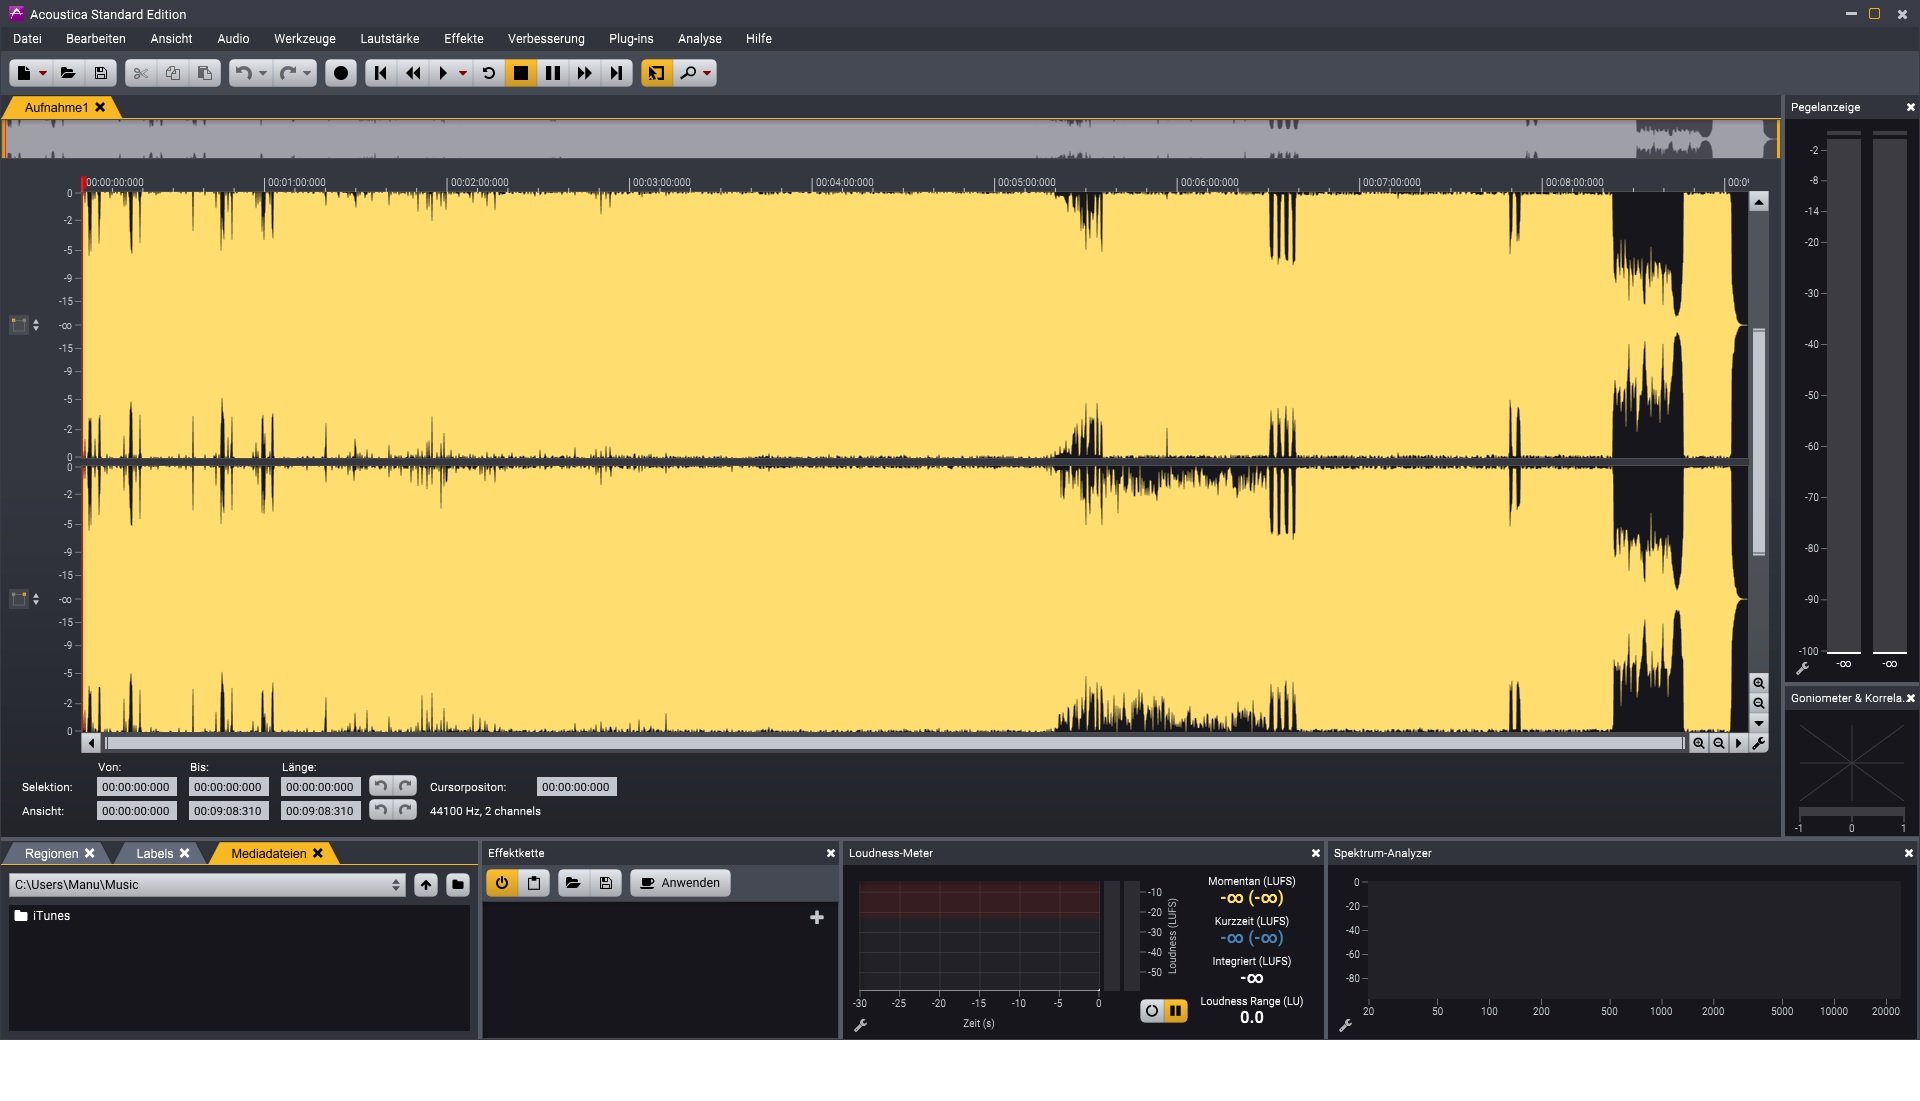Toggle effect chain power button
Image resolution: width=1920 pixels, height=1101 pixels.
click(x=502, y=883)
